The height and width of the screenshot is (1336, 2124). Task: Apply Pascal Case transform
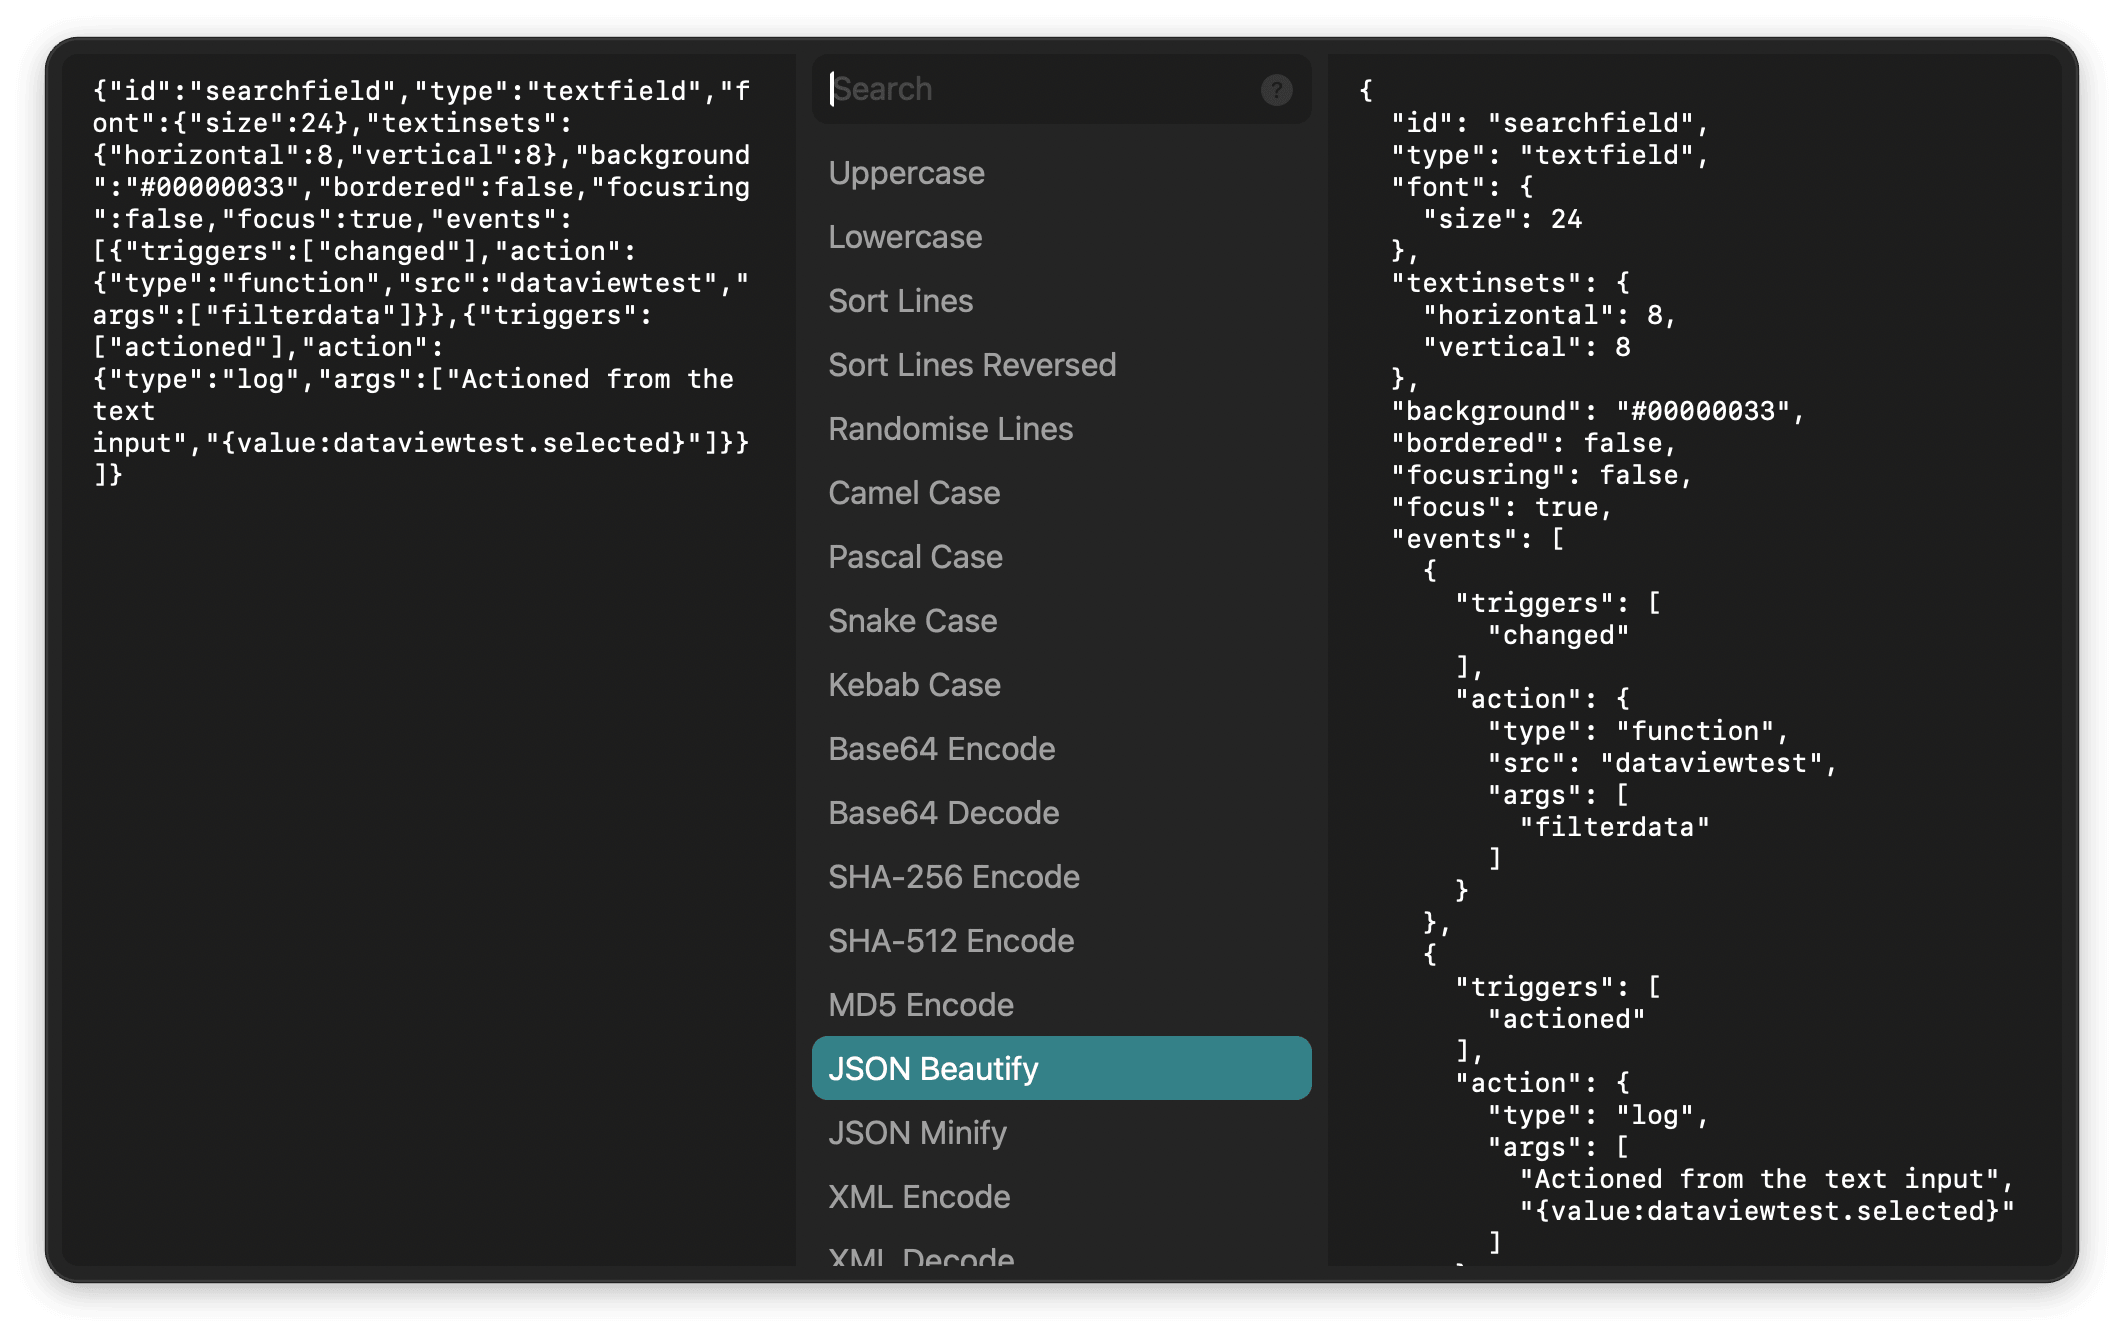pos(1061,557)
